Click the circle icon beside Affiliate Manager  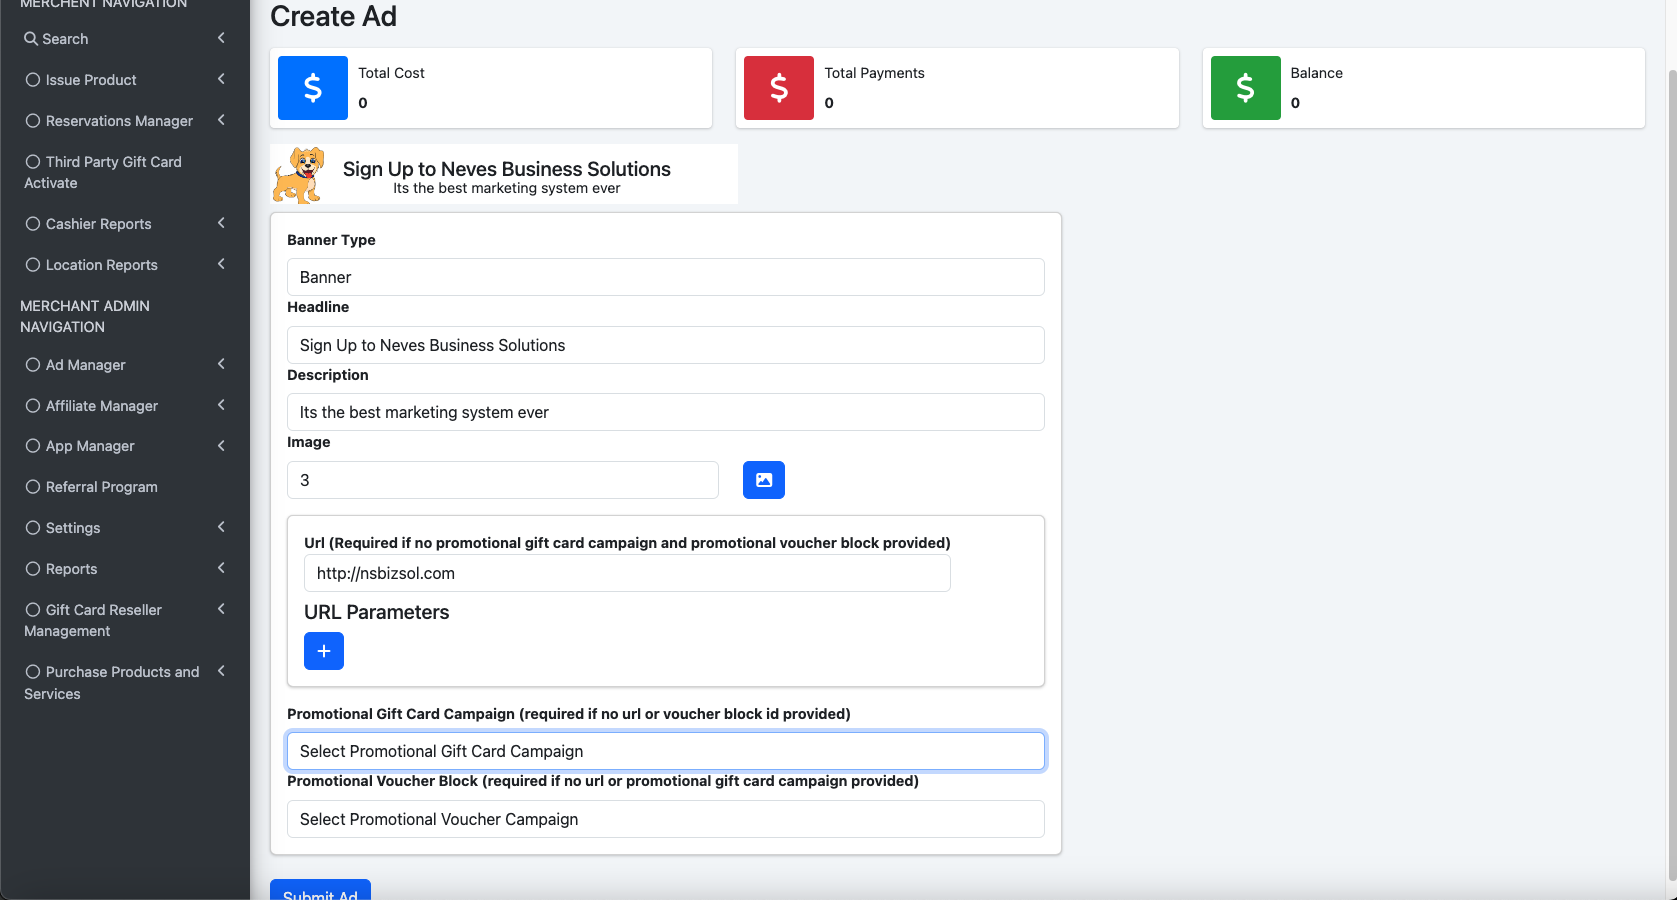point(33,406)
